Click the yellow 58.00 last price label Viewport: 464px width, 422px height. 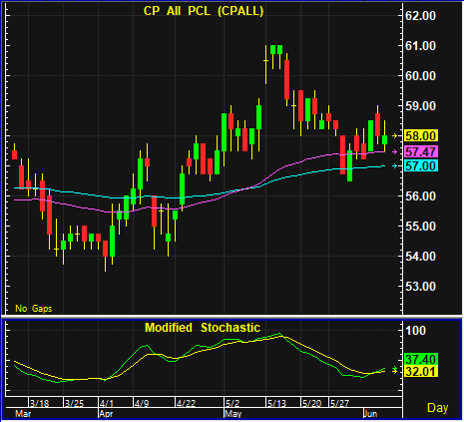[421, 136]
